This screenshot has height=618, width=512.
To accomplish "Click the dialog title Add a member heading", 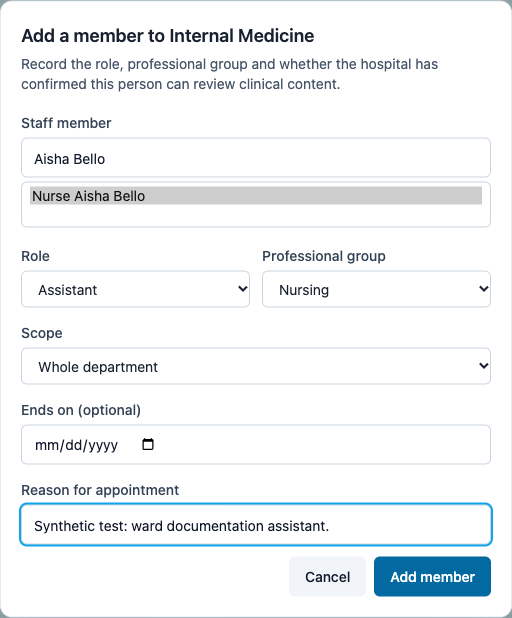I will [168, 35].
